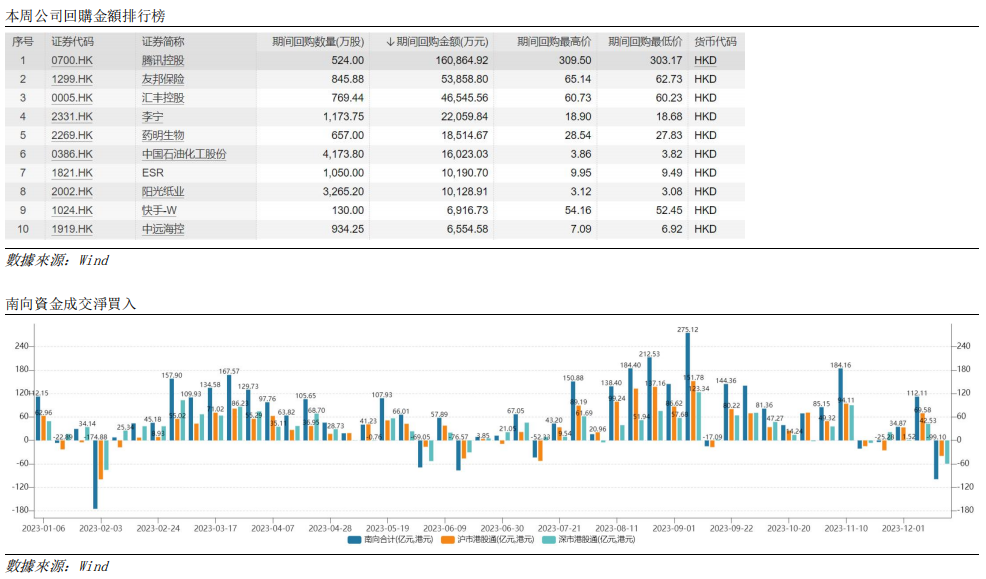This screenshot has width=986, height=579.
Task: Select the buyback amount value 6,554.58
Action: tap(467, 229)
